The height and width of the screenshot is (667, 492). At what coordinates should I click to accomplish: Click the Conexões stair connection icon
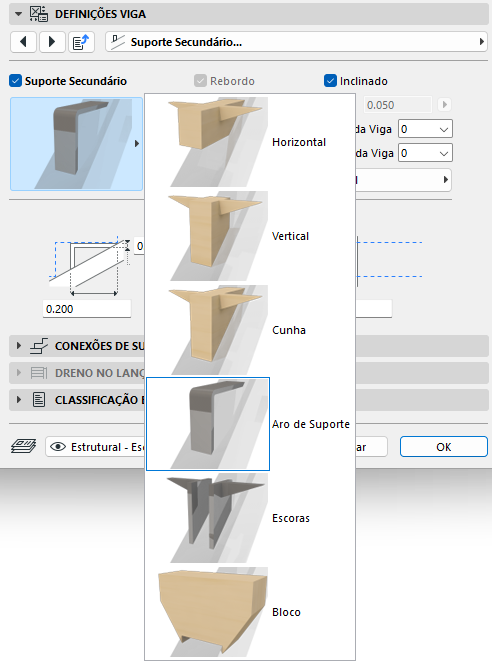pyautogui.click(x=39, y=346)
